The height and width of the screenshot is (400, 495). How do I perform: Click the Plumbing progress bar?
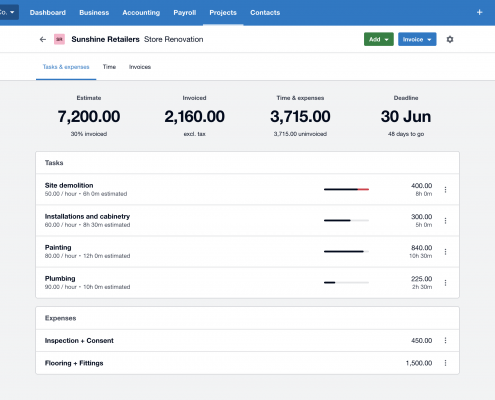(x=346, y=282)
